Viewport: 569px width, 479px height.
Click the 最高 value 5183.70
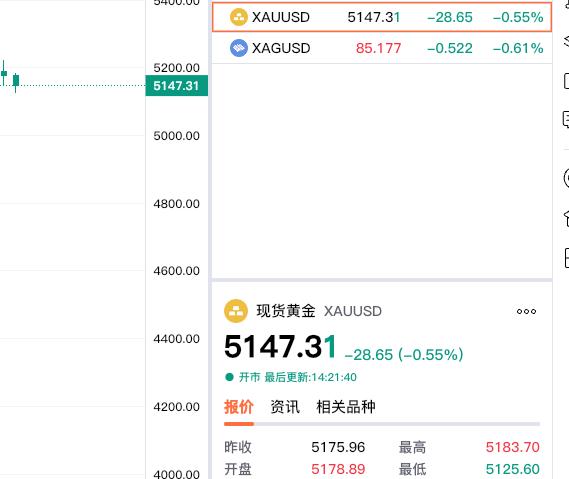[x=513, y=447]
